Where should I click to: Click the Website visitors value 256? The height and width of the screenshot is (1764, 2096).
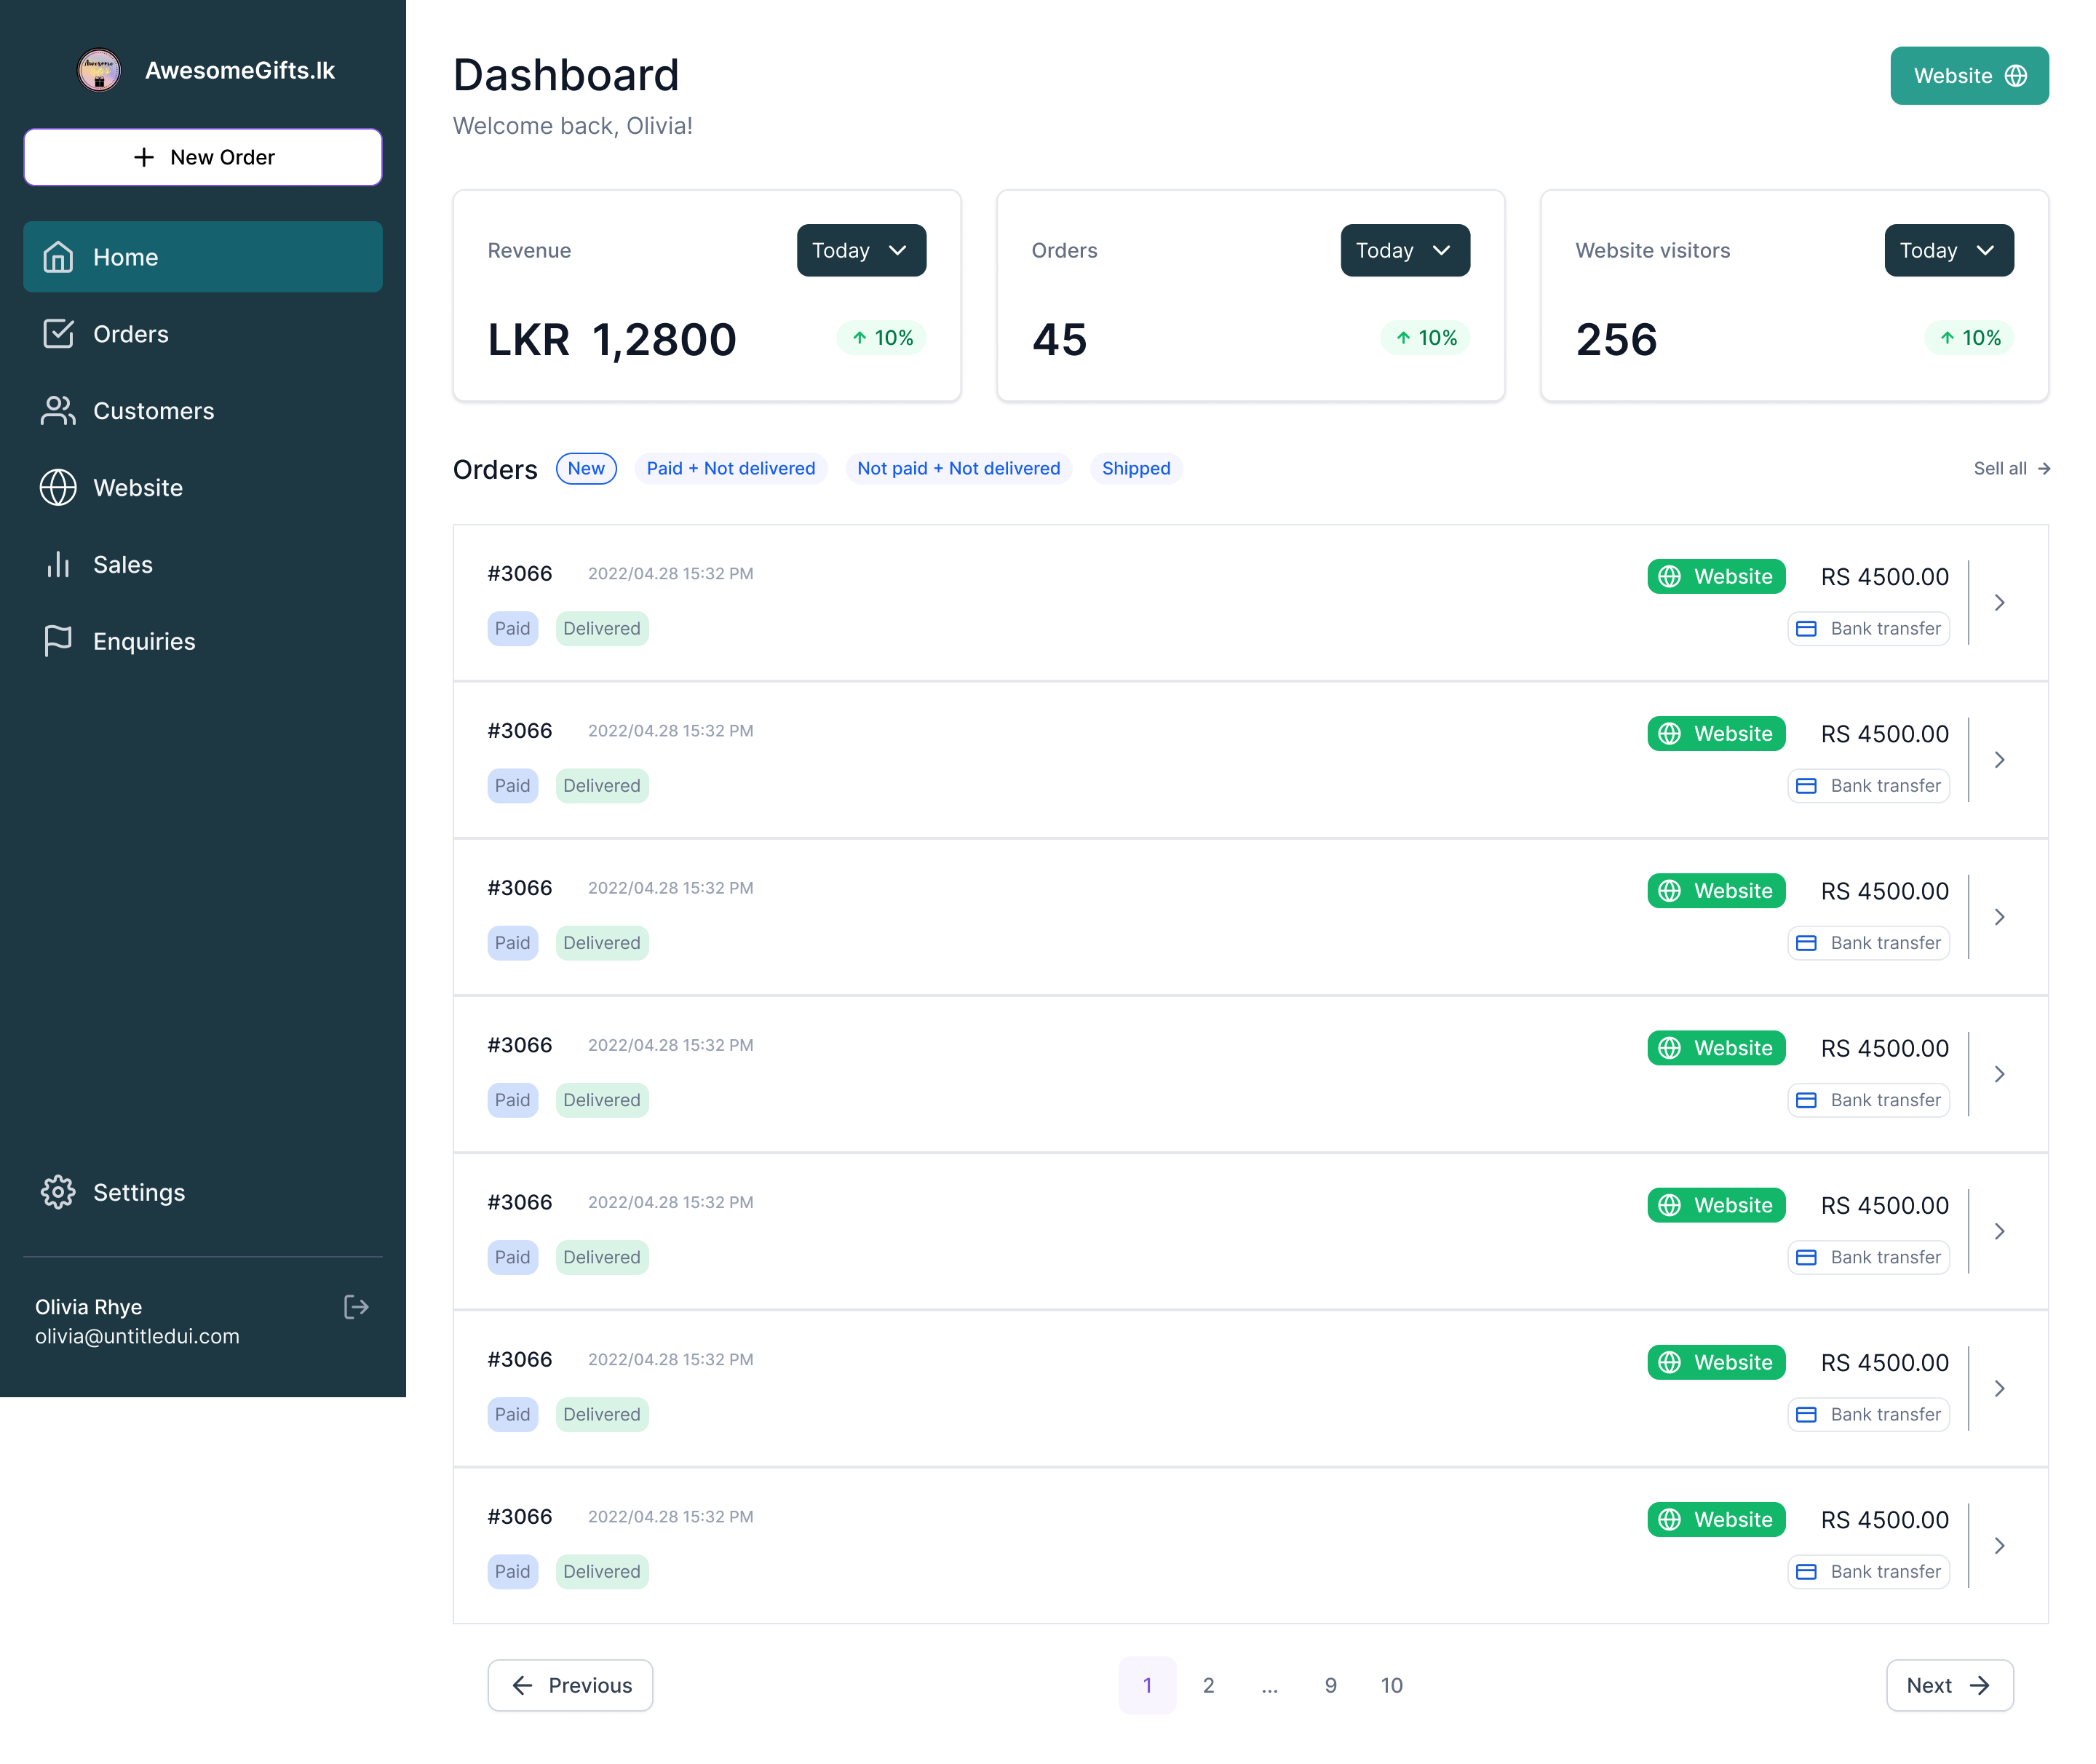pos(1616,340)
